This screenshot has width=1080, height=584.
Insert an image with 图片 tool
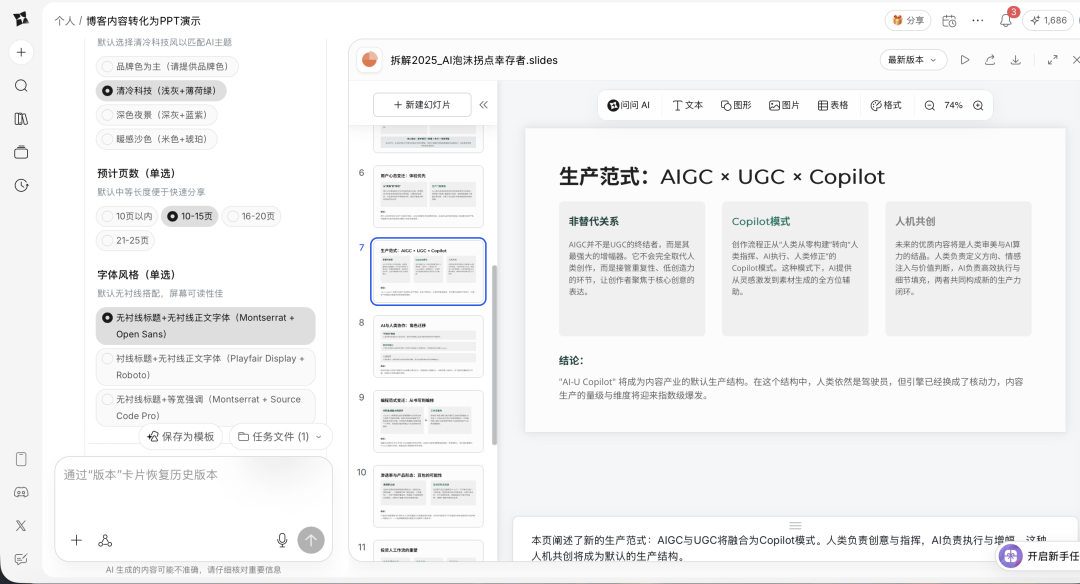pos(784,105)
